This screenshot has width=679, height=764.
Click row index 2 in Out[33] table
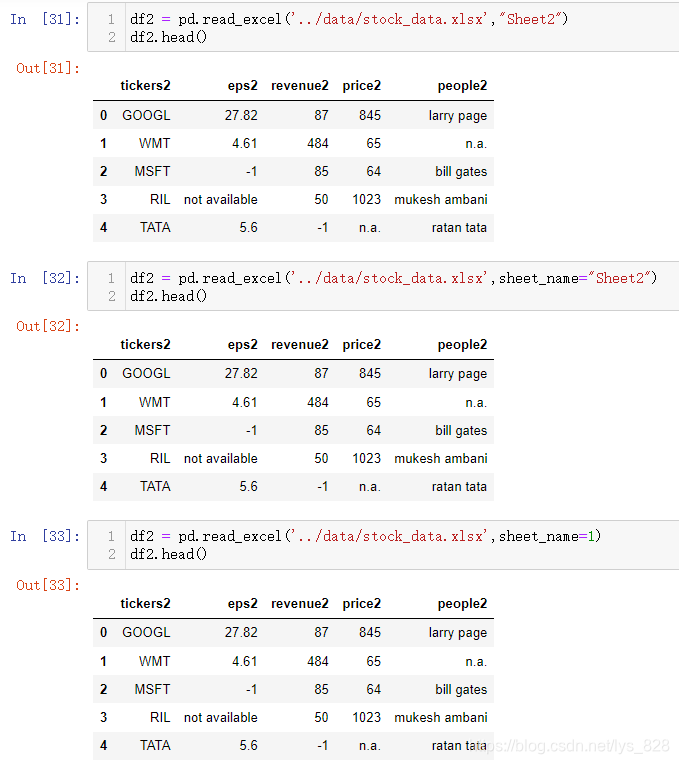coord(103,689)
